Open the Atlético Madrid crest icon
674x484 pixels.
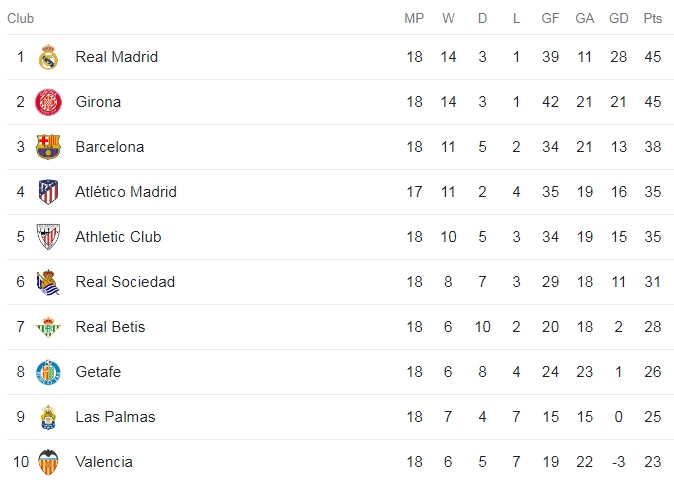(x=48, y=192)
